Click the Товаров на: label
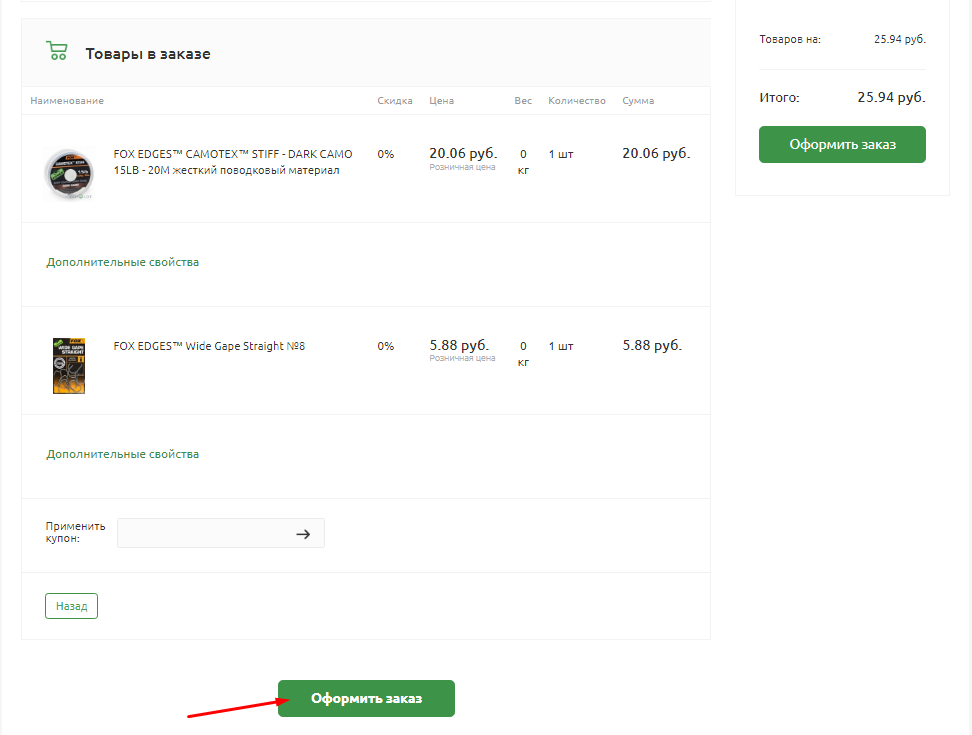Screen dimensions: 972x735 tap(790, 39)
